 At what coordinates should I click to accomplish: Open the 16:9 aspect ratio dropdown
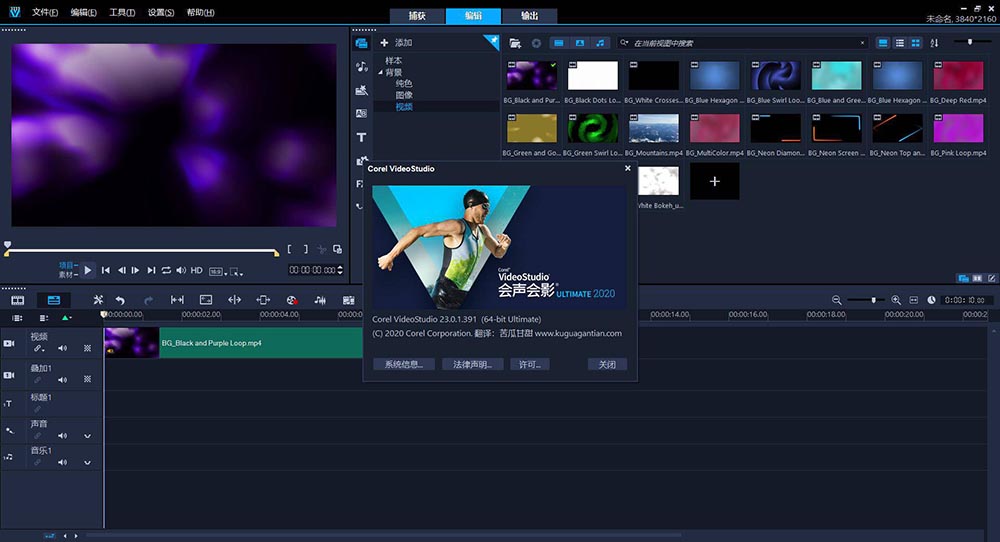(218, 272)
